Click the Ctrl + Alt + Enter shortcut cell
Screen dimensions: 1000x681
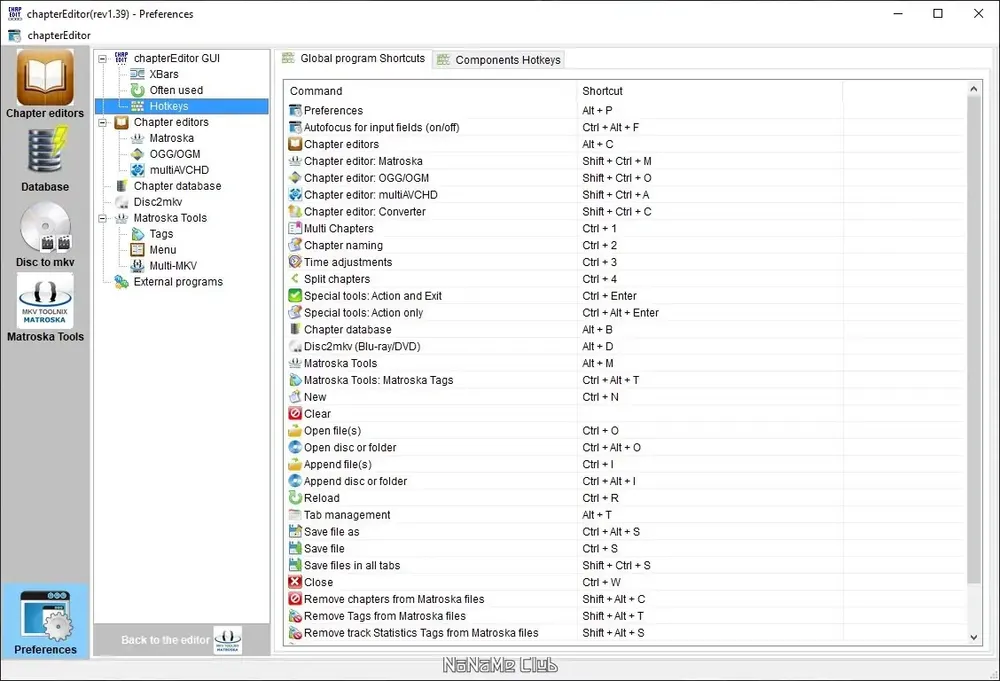(710, 312)
